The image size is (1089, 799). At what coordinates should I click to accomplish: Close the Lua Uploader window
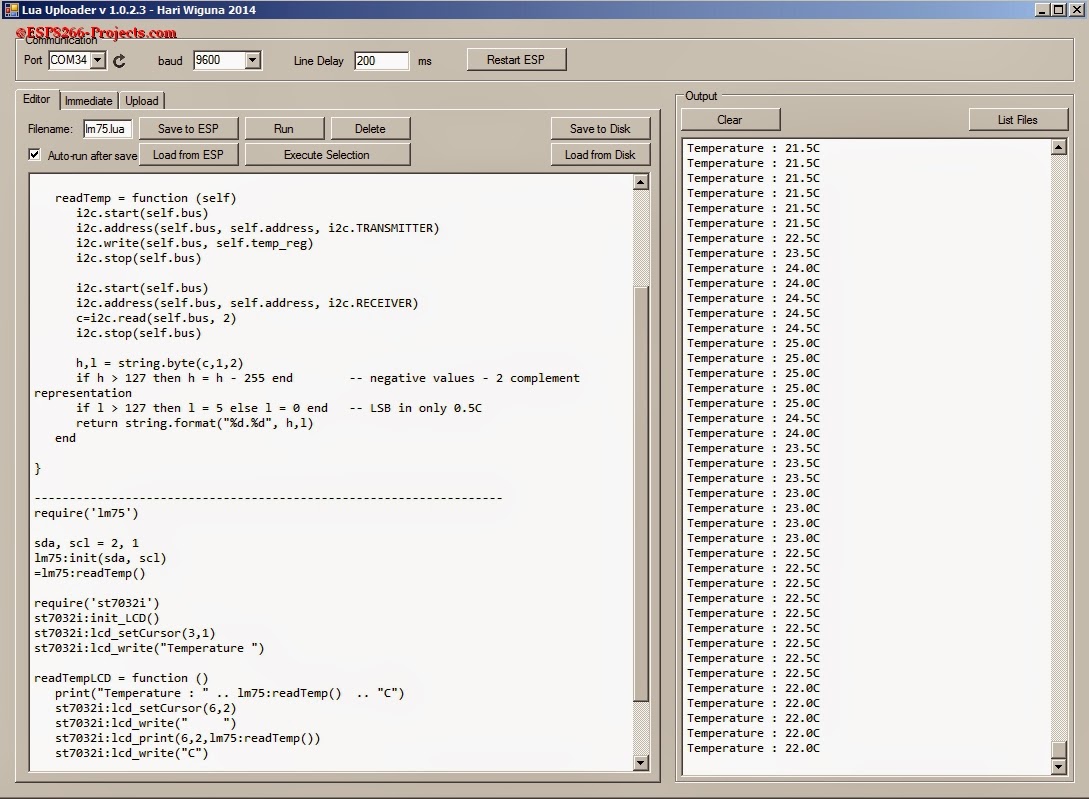(x=1075, y=10)
